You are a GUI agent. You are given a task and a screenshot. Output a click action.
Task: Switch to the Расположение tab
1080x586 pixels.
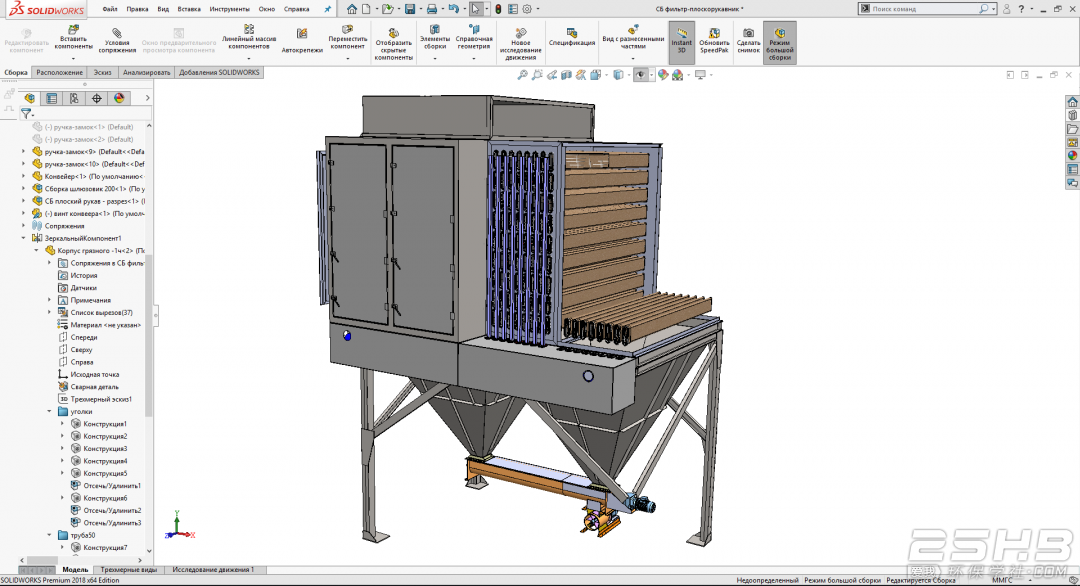click(x=60, y=72)
